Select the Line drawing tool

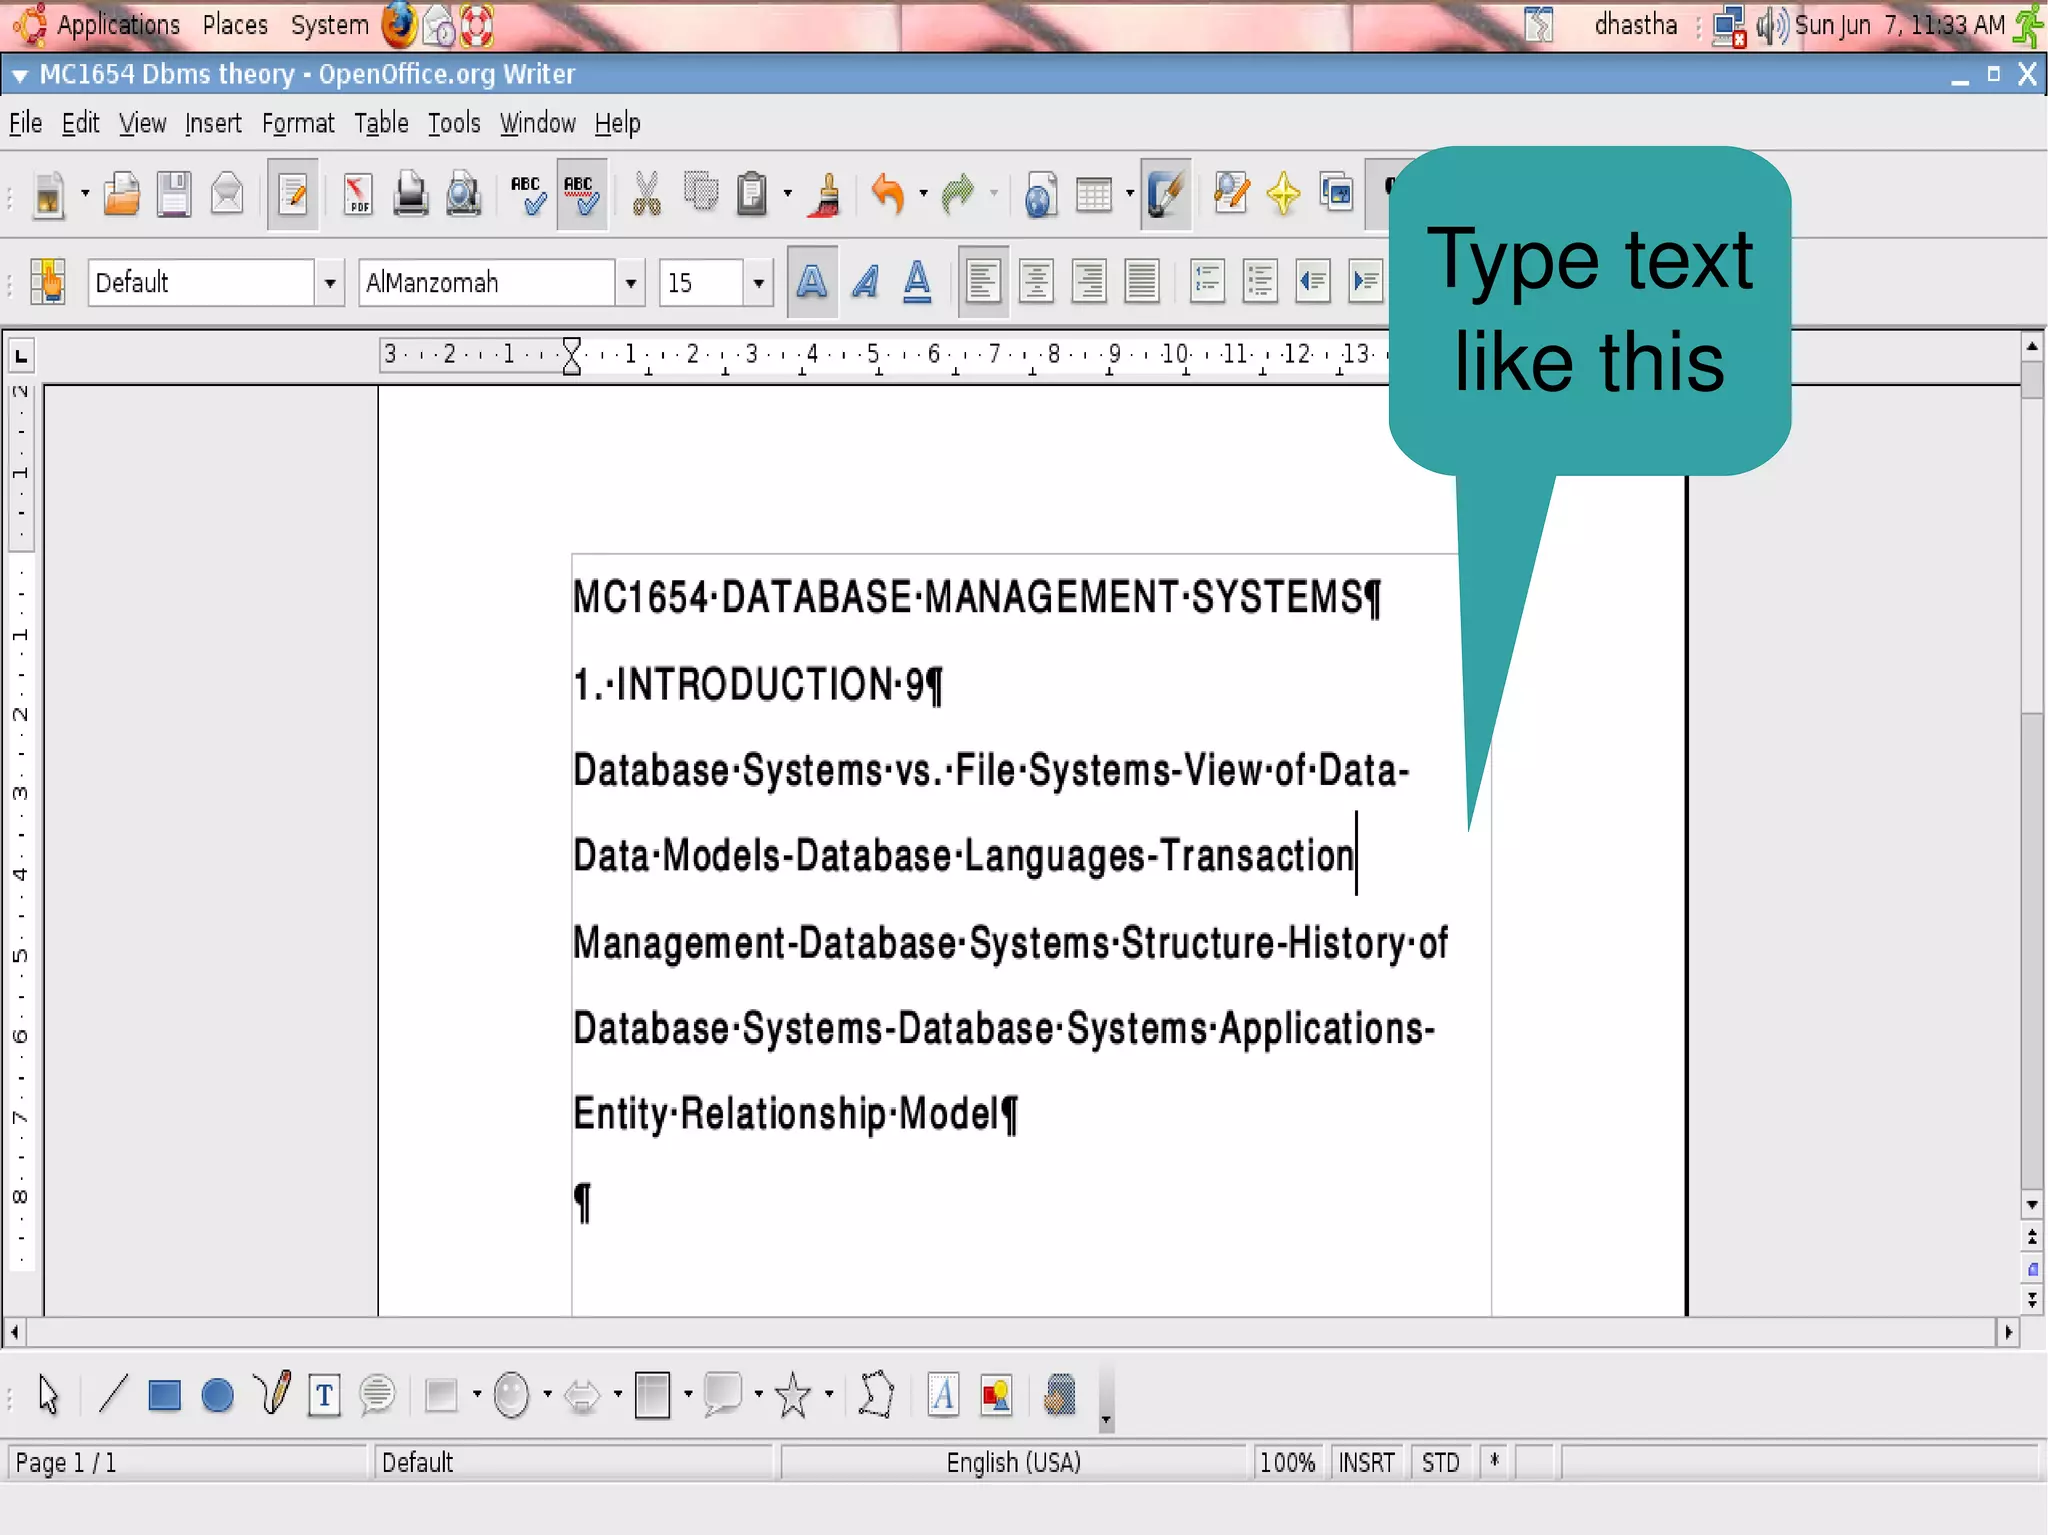[x=113, y=1394]
